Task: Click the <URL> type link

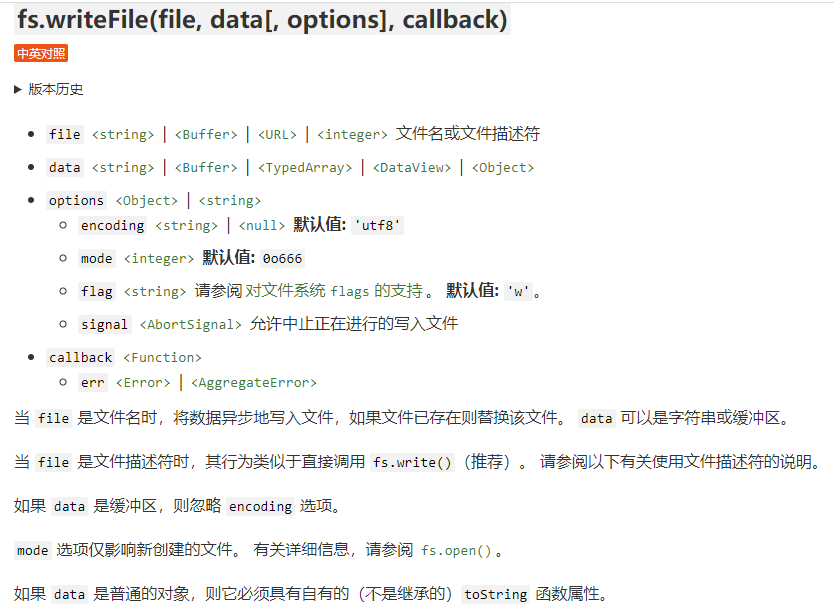Action: click(x=277, y=134)
